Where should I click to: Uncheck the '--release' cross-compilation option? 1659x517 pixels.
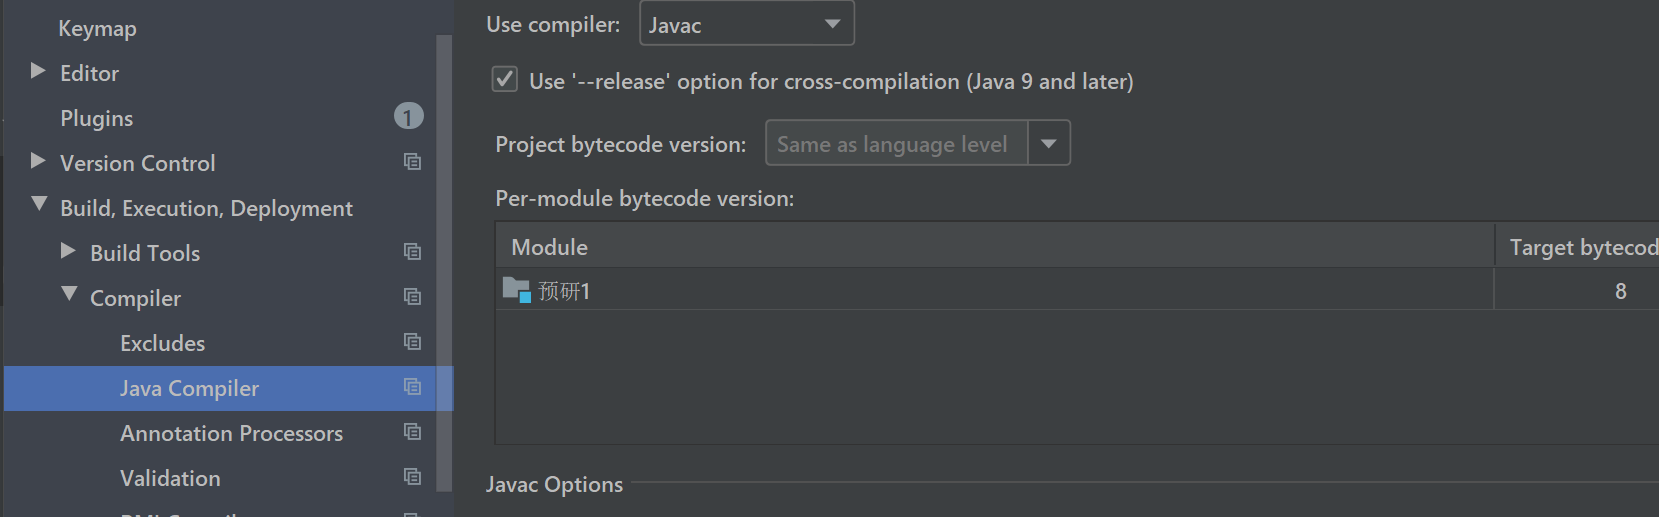pos(505,80)
